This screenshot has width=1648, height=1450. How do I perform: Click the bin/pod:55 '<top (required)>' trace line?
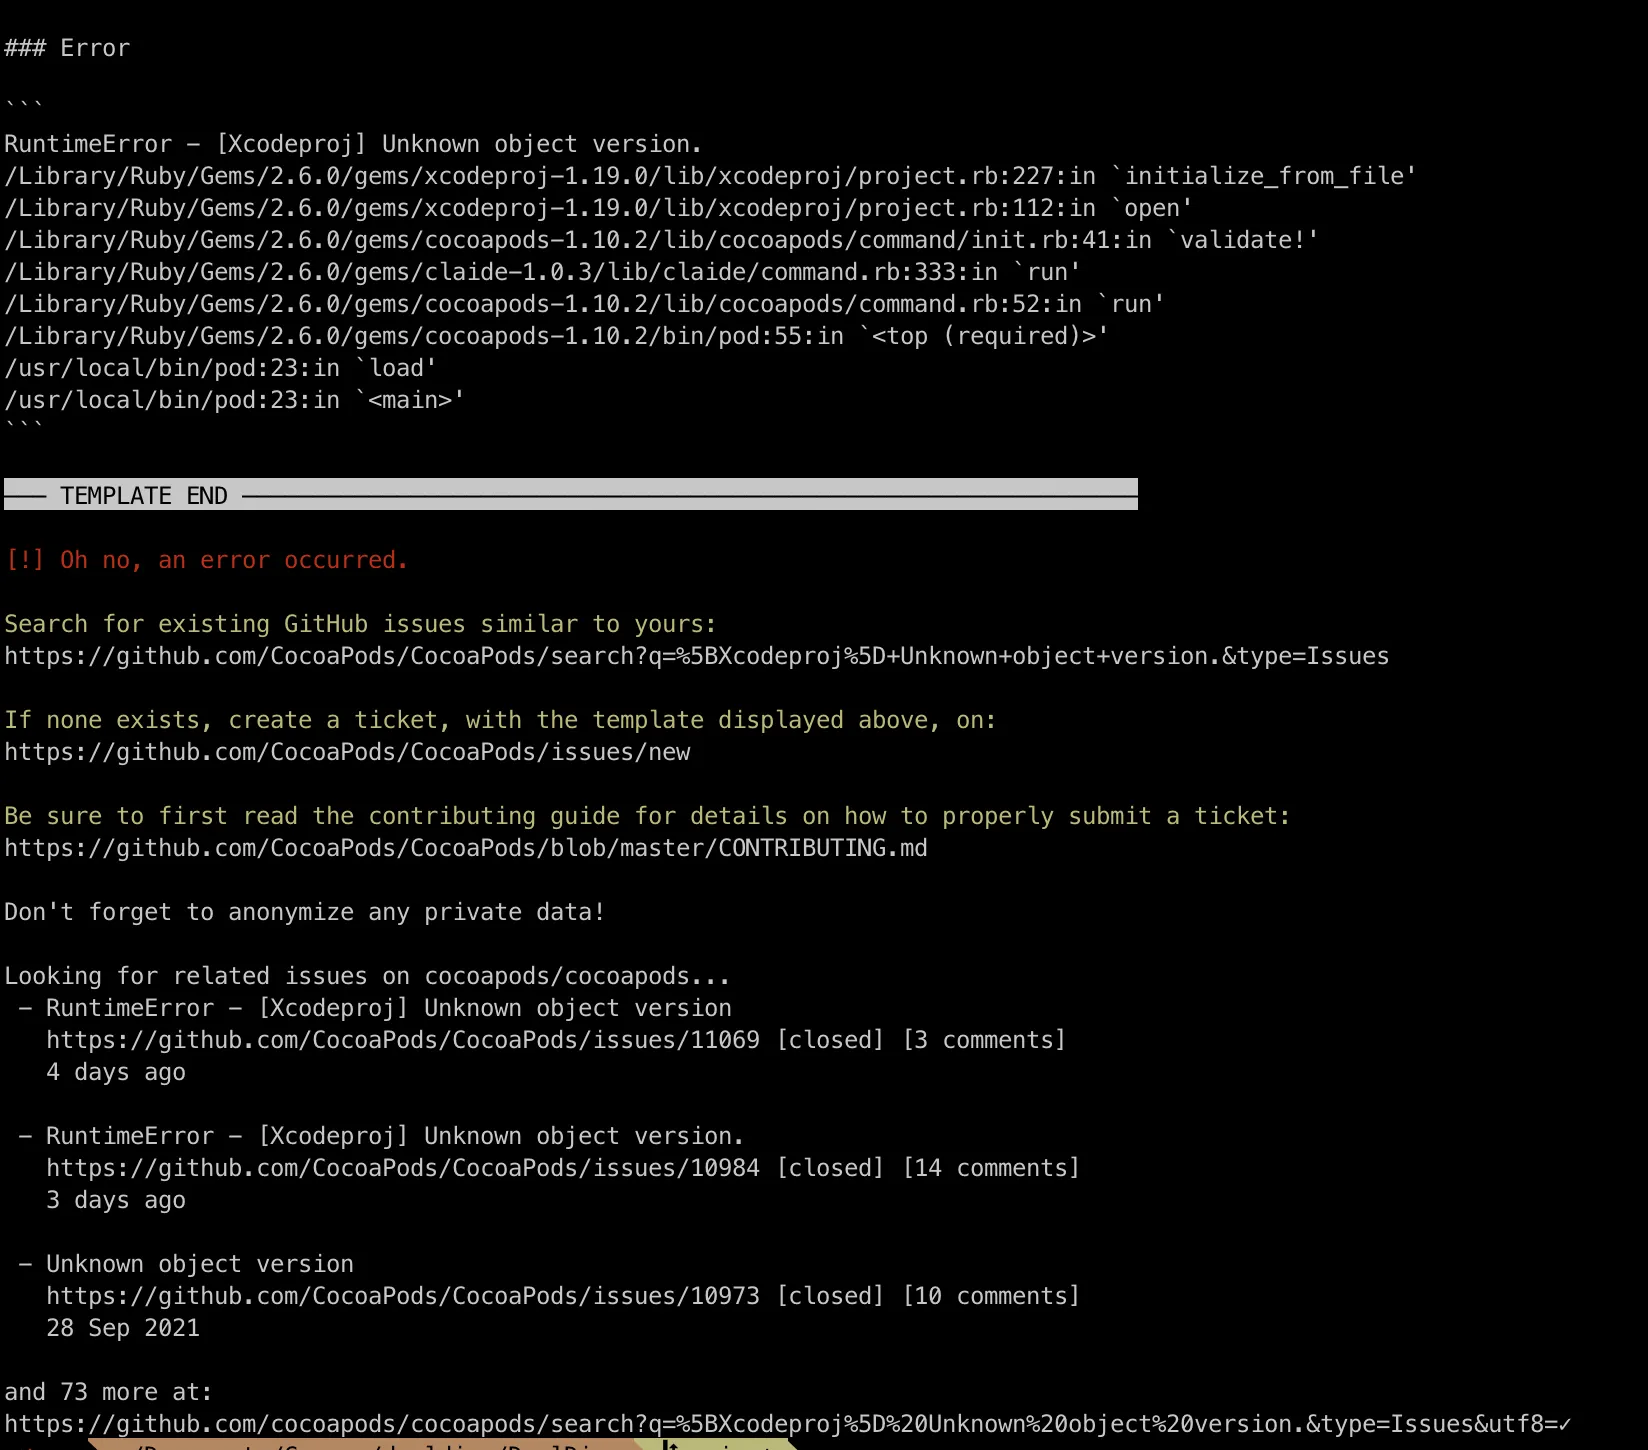click(556, 336)
